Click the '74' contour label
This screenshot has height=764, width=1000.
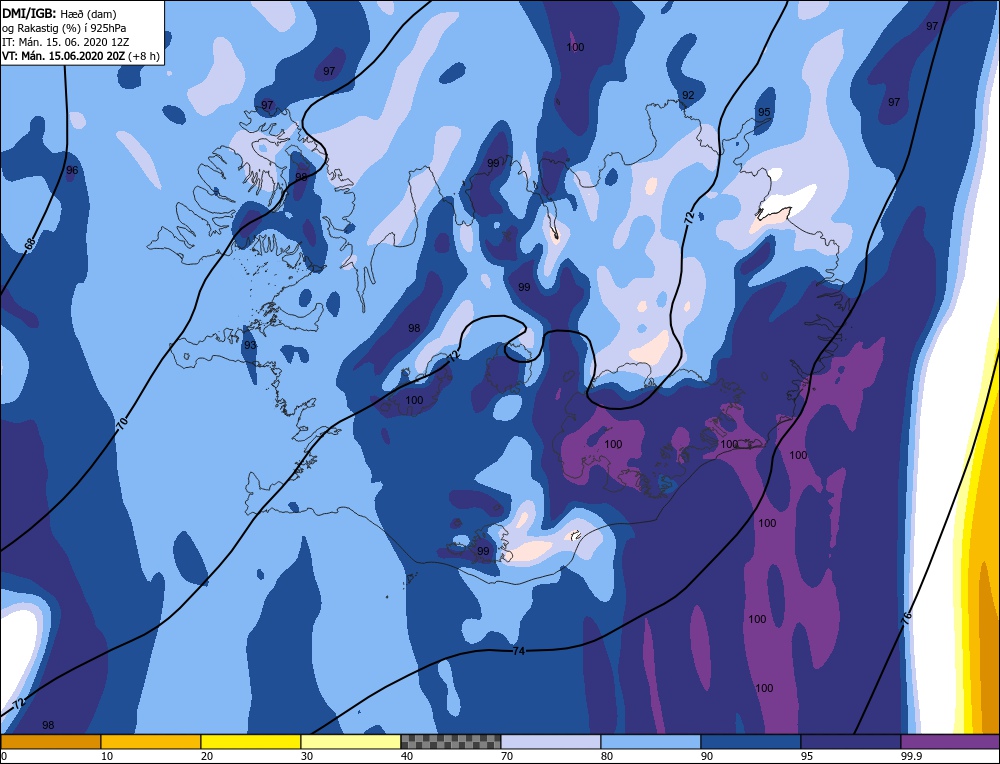(519, 651)
